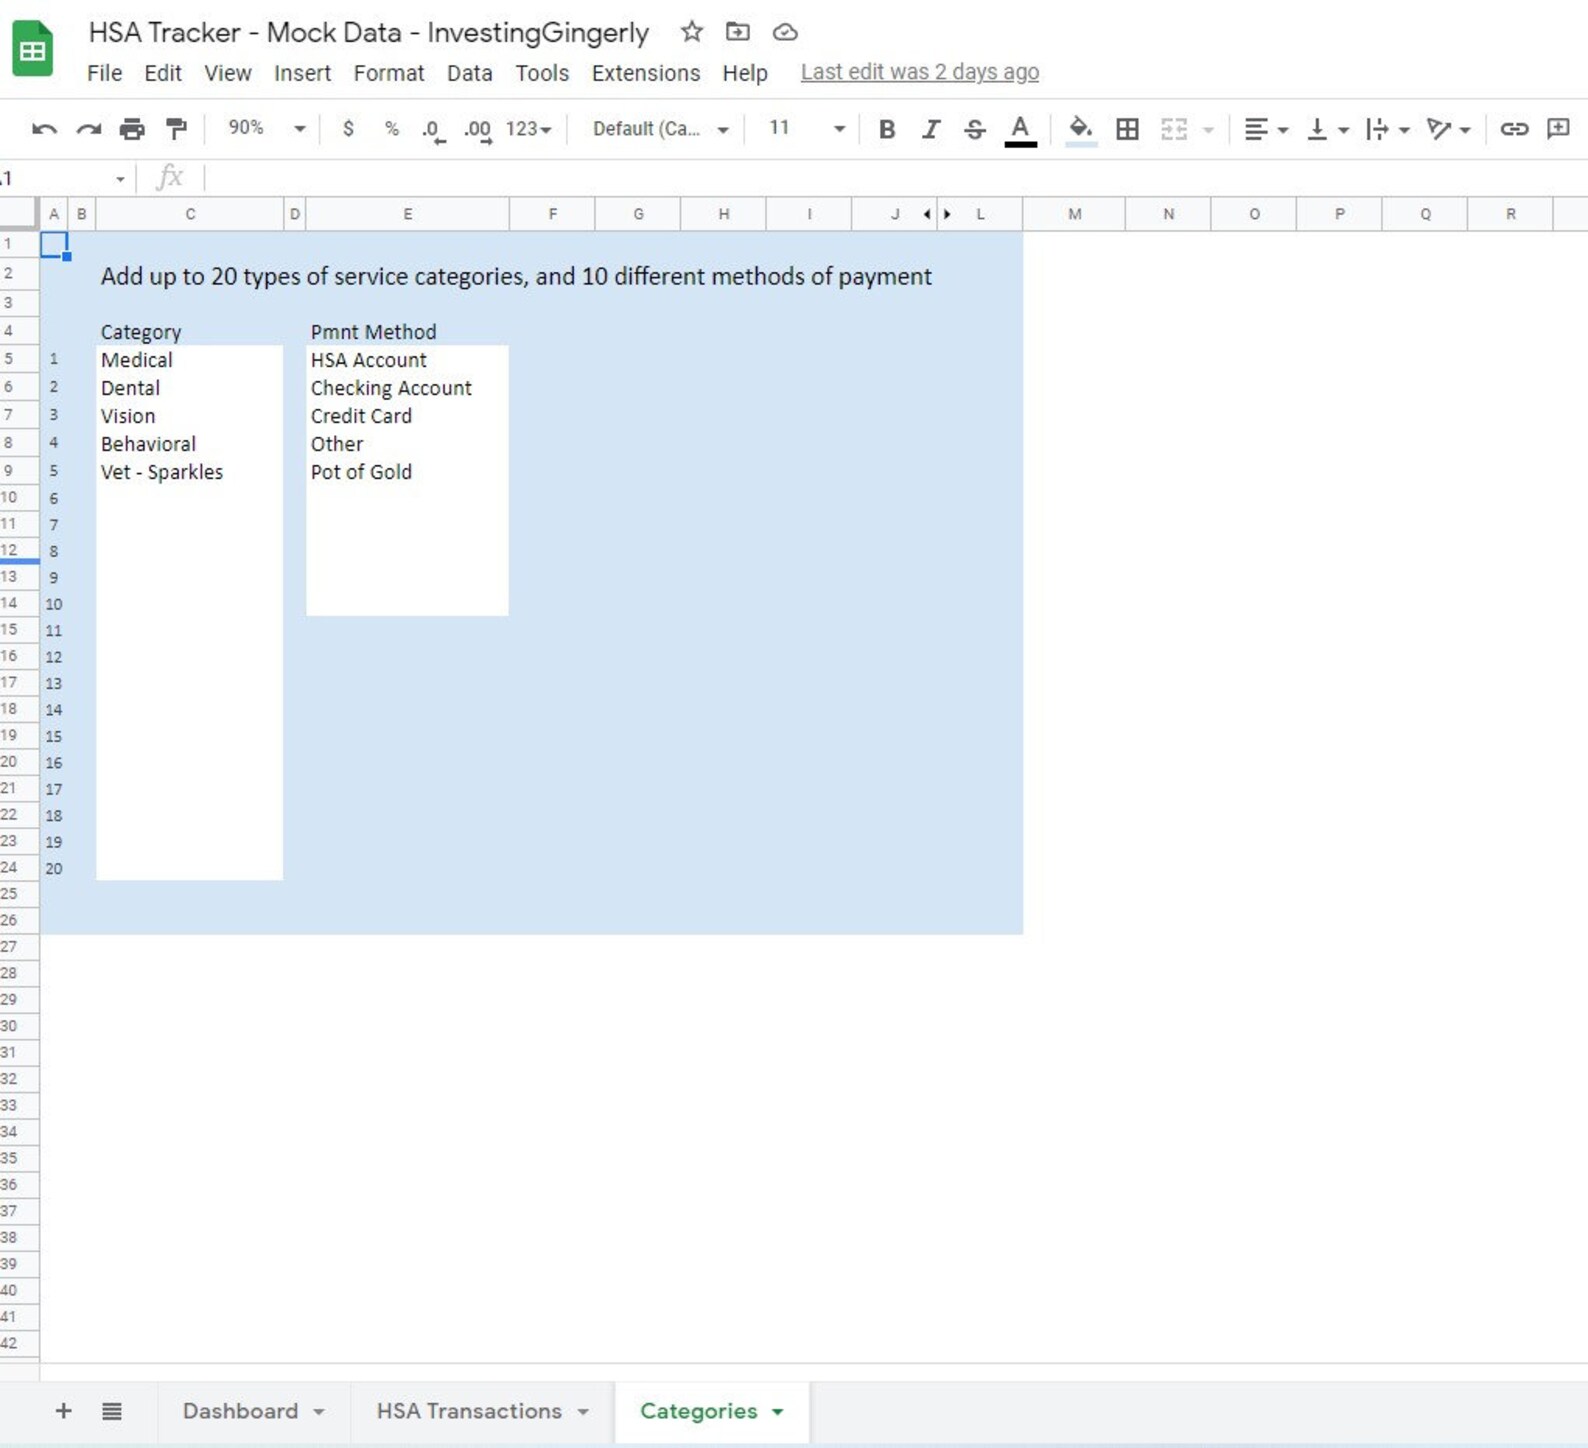Toggle Bold formatting

click(886, 129)
